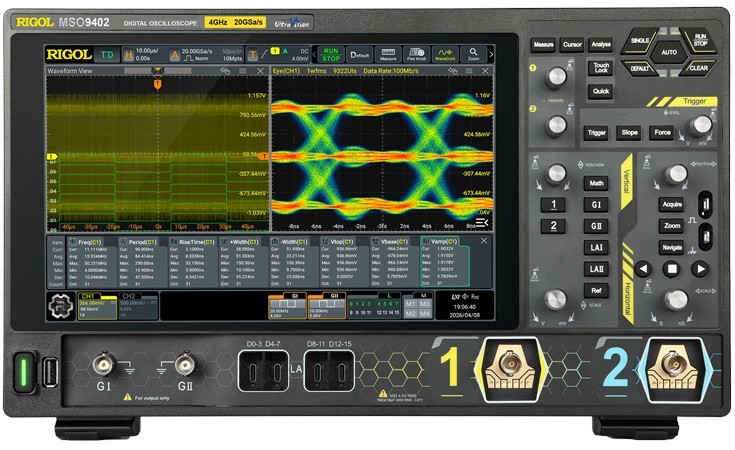This screenshot has height=450, width=735.
Task: Open the A acquisition settings label
Action: [x=175, y=55]
